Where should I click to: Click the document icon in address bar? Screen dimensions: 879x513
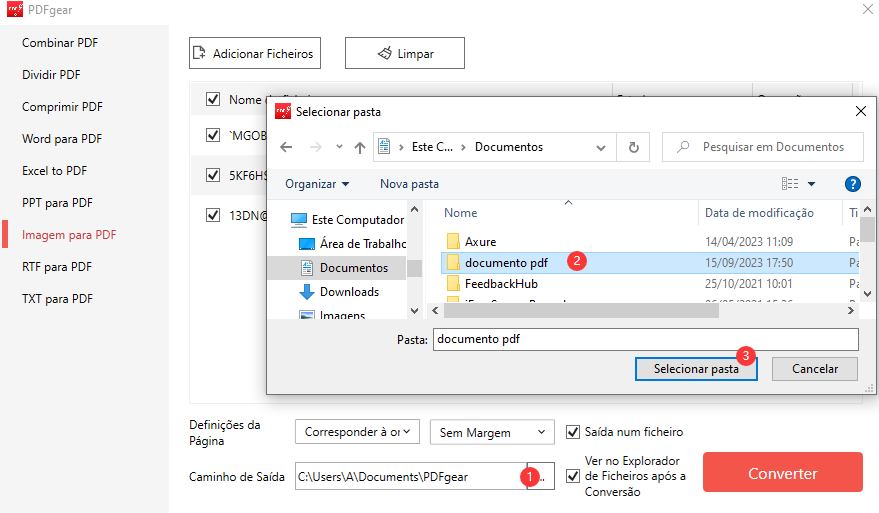point(384,147)
